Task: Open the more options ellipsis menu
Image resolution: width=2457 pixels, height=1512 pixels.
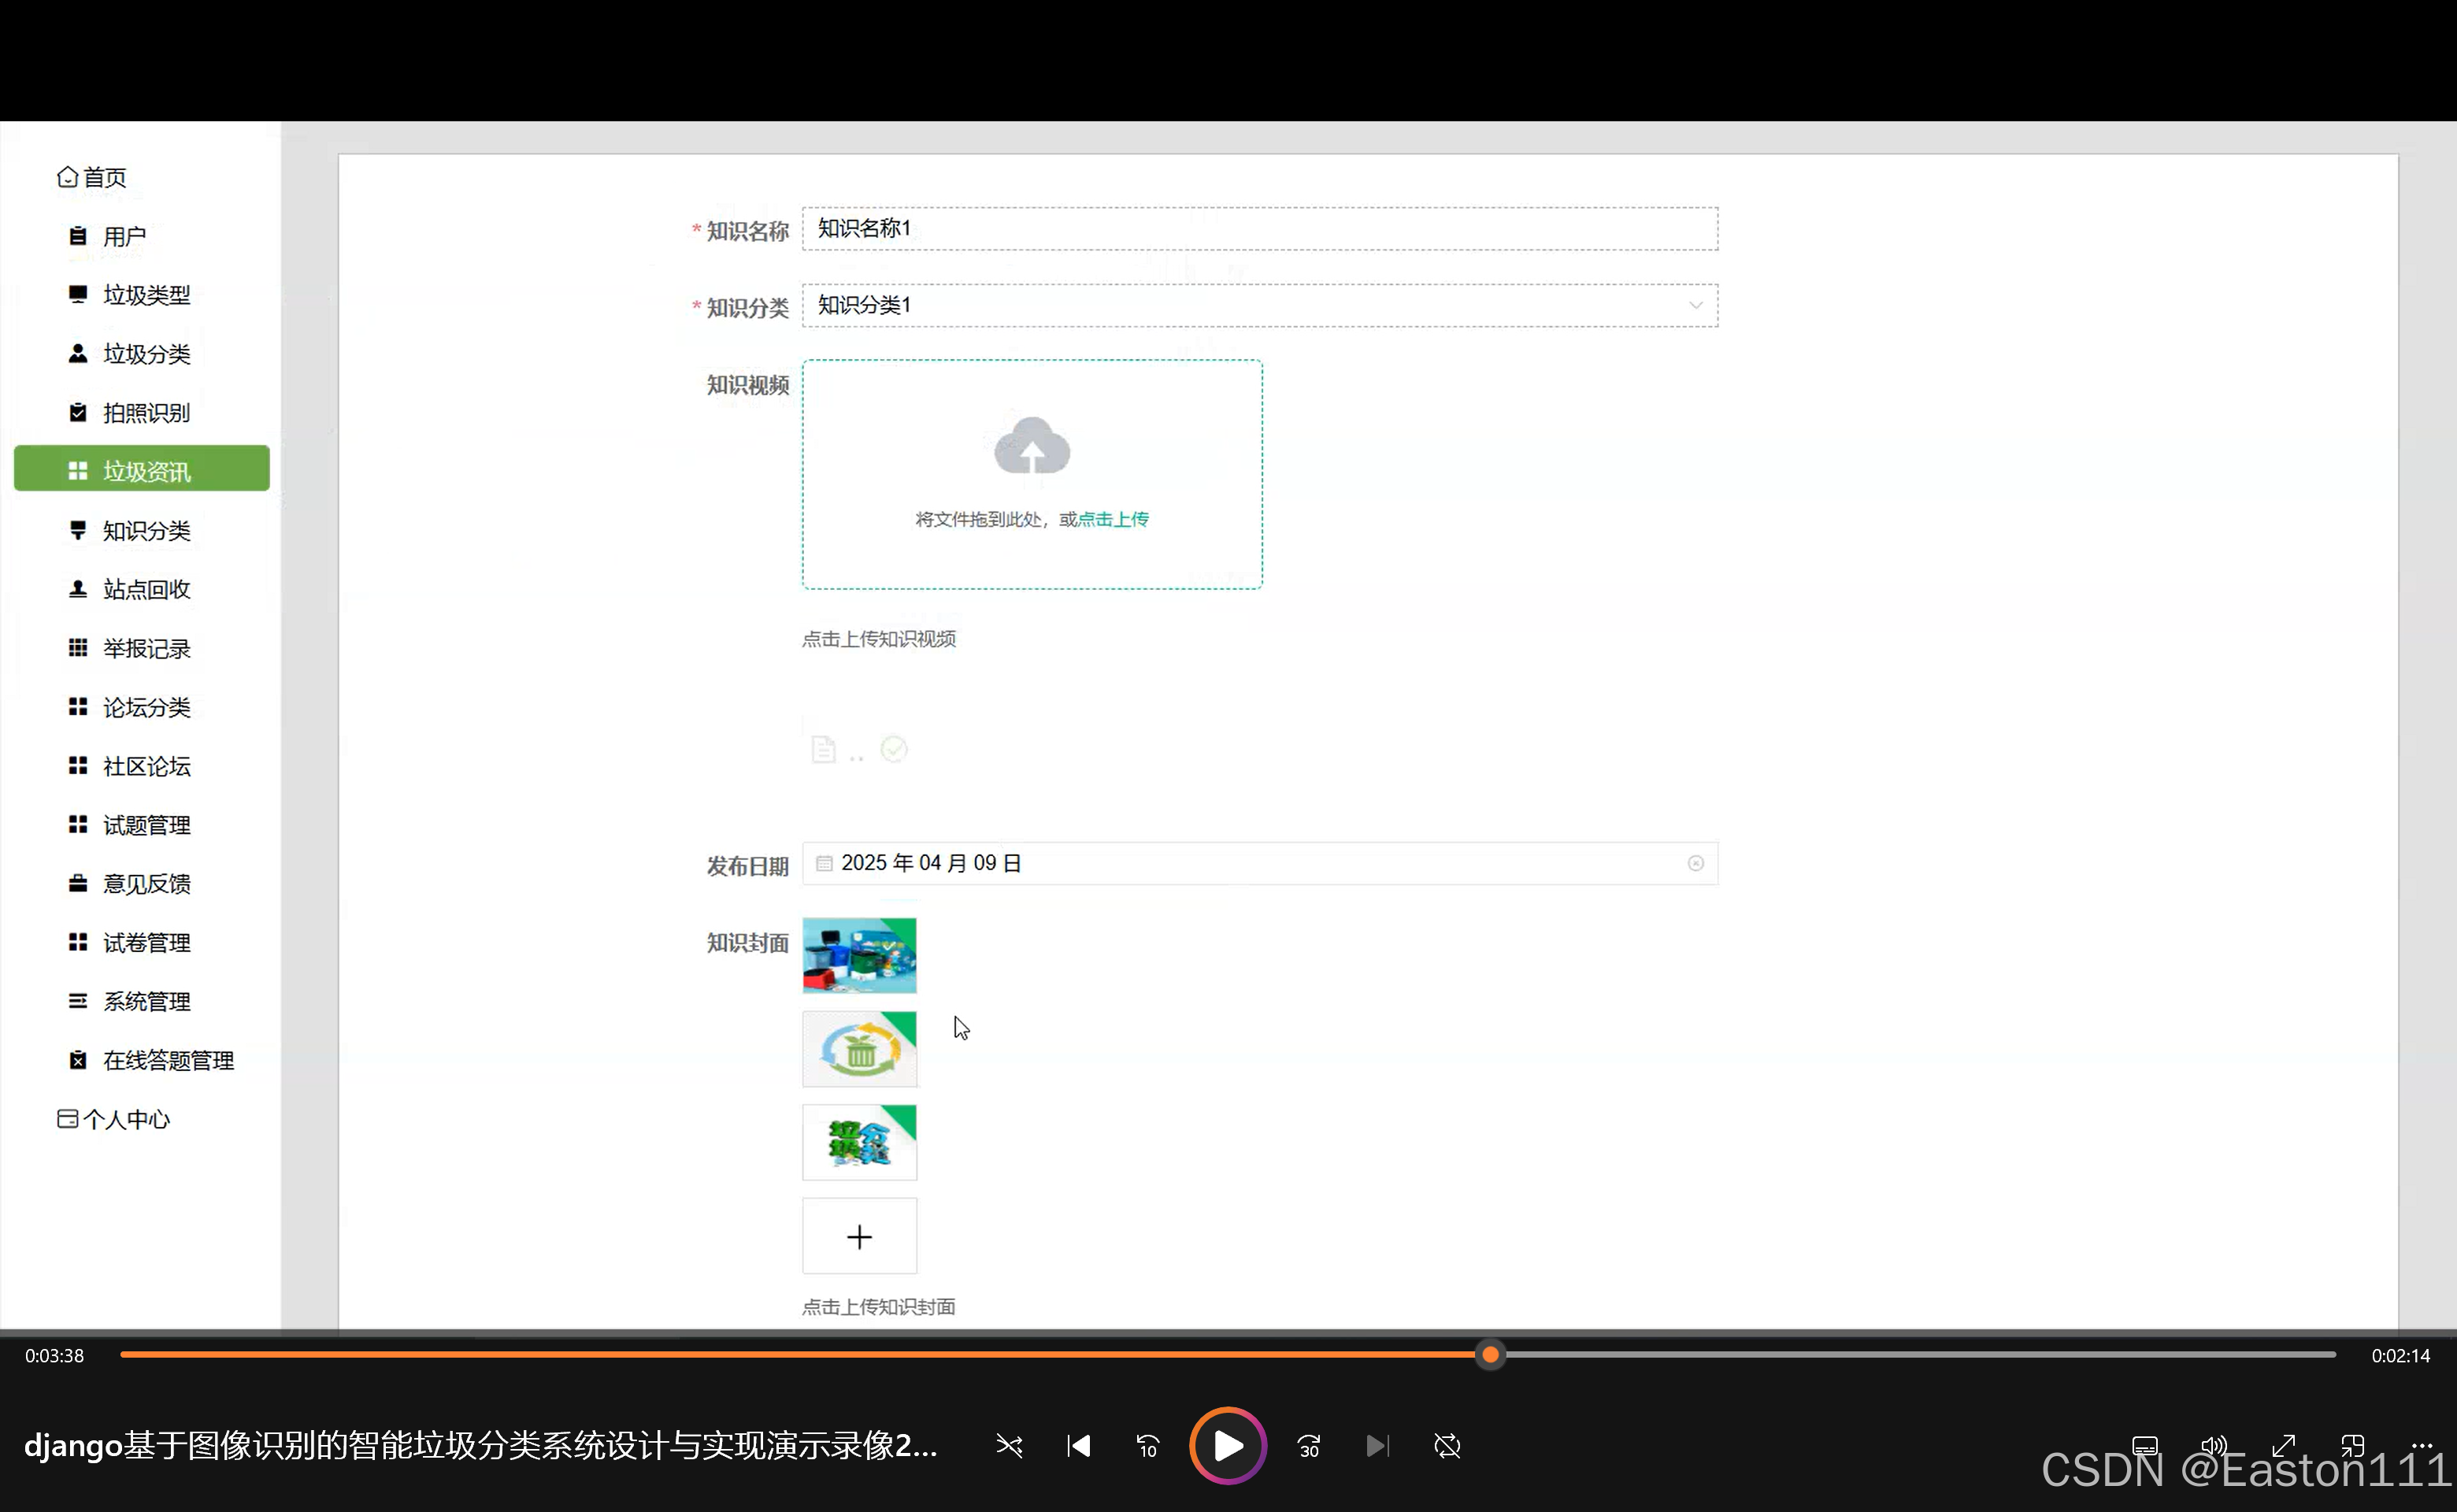Action: pyautogui.click(x=2422, y=1446)
